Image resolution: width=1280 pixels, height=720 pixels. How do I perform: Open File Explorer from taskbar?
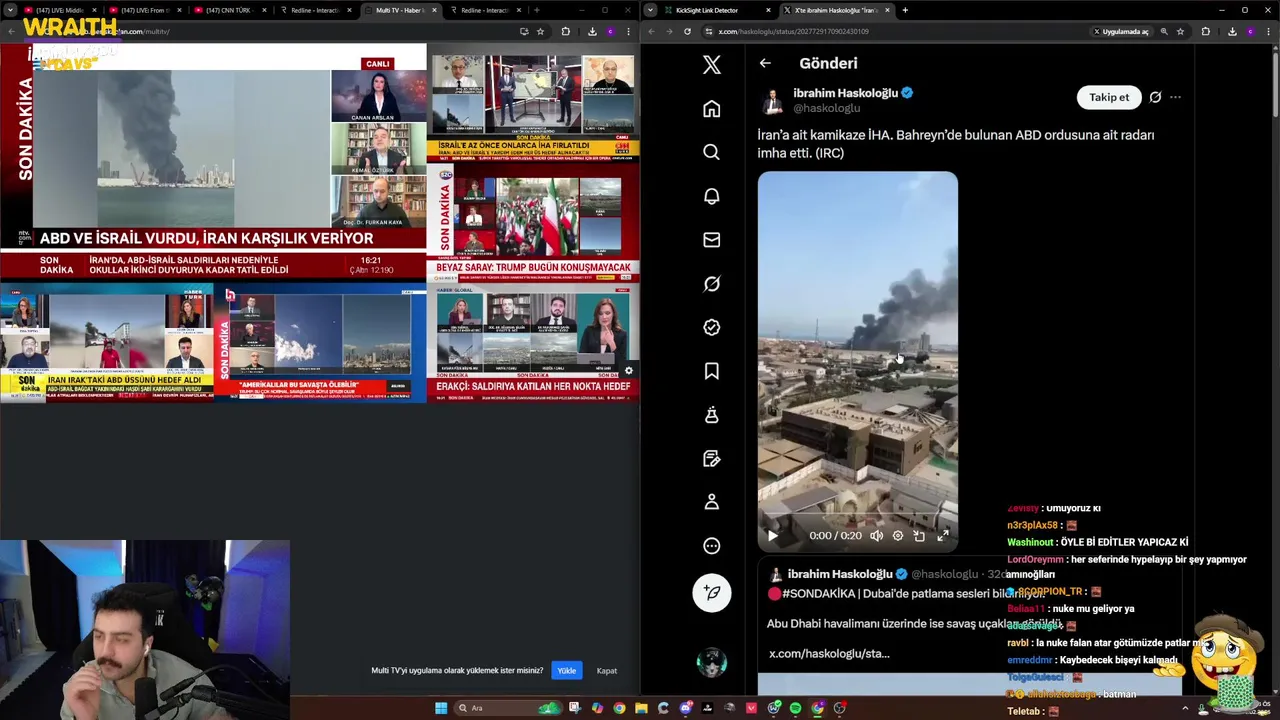click(641, 708)
